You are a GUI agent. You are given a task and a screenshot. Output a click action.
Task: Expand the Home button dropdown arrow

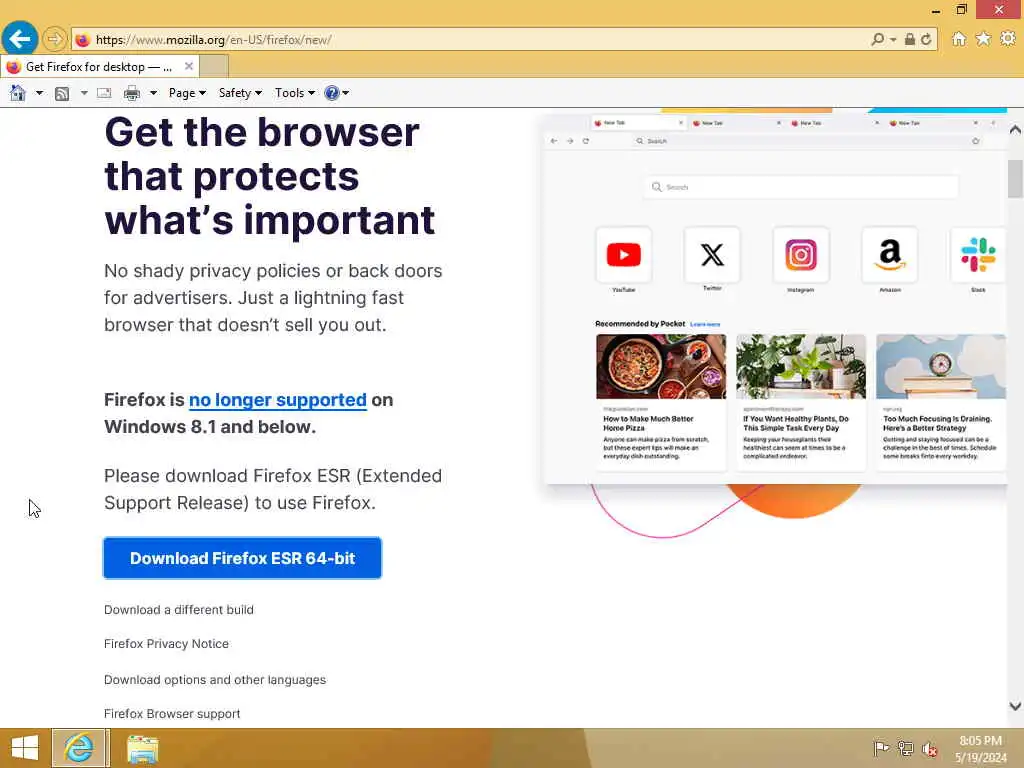(x=39, y=93)
